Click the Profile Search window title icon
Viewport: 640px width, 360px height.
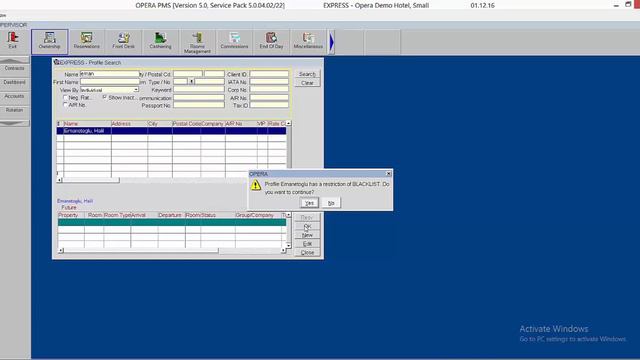(56, 62)
